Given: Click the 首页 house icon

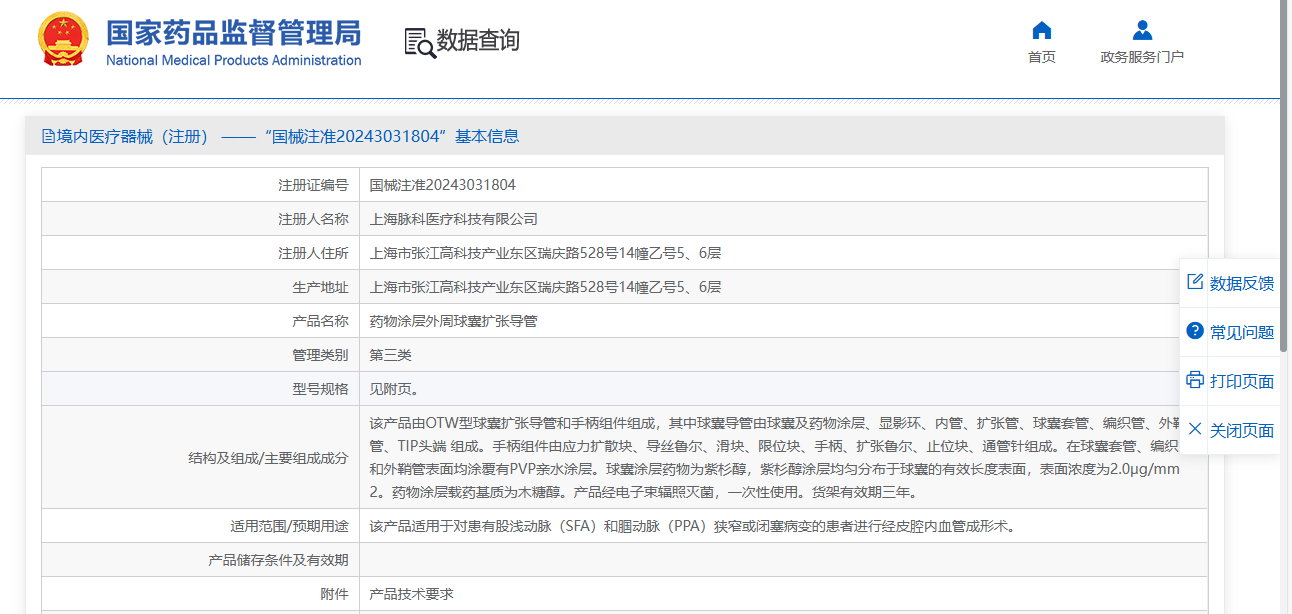Looking at the screenshot, I should (x=1042, y=30).
